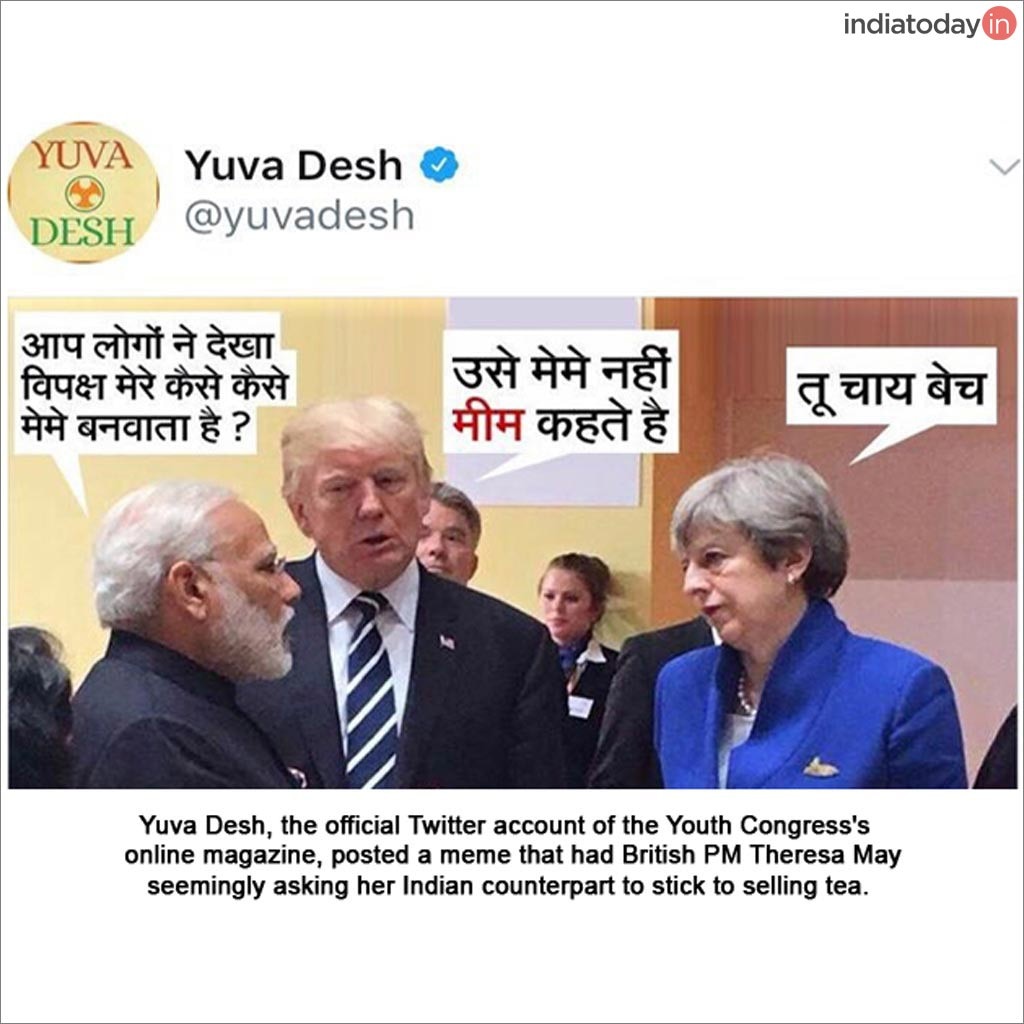This screenshot has height=1024, width=1024.
Task: Open the @yuvadesh handle link
Action: tap(300, 216)
